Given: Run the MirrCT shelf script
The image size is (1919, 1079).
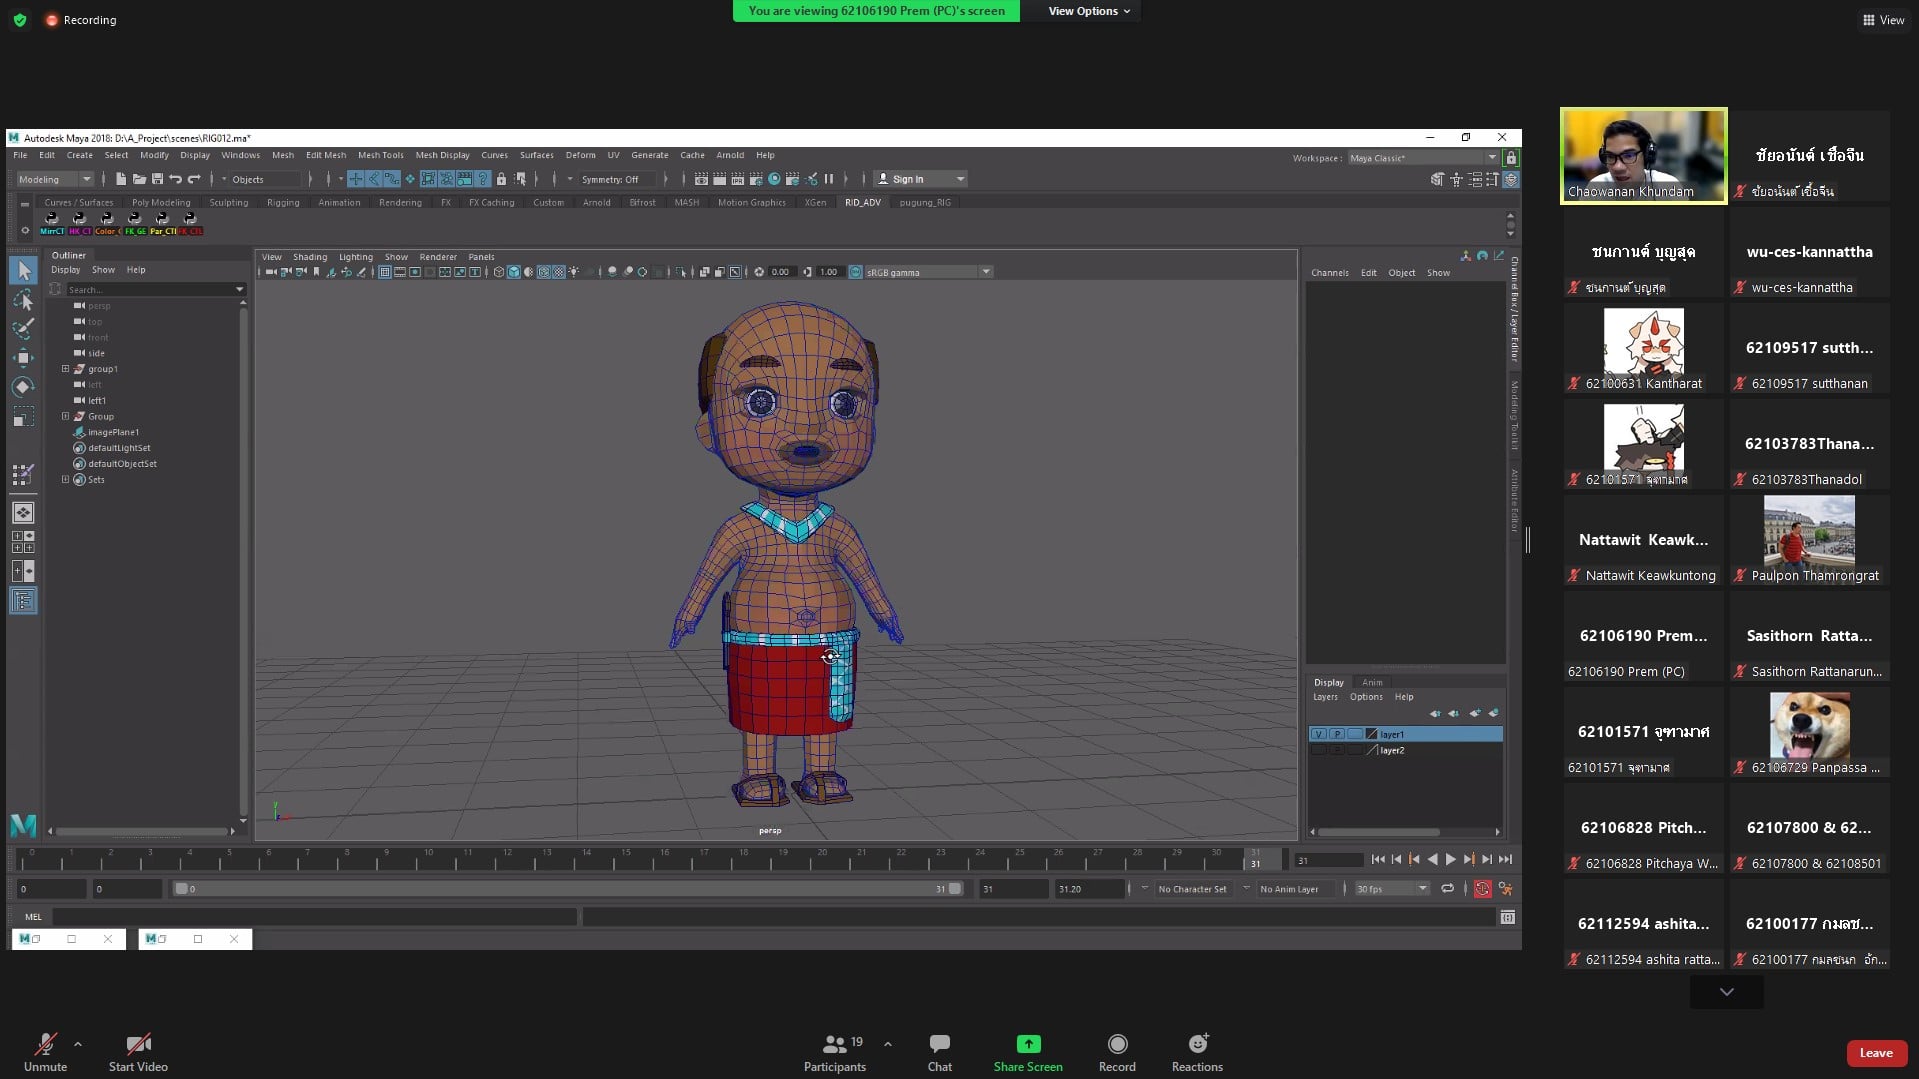Looking at the screenshot, I should [52, 223].
